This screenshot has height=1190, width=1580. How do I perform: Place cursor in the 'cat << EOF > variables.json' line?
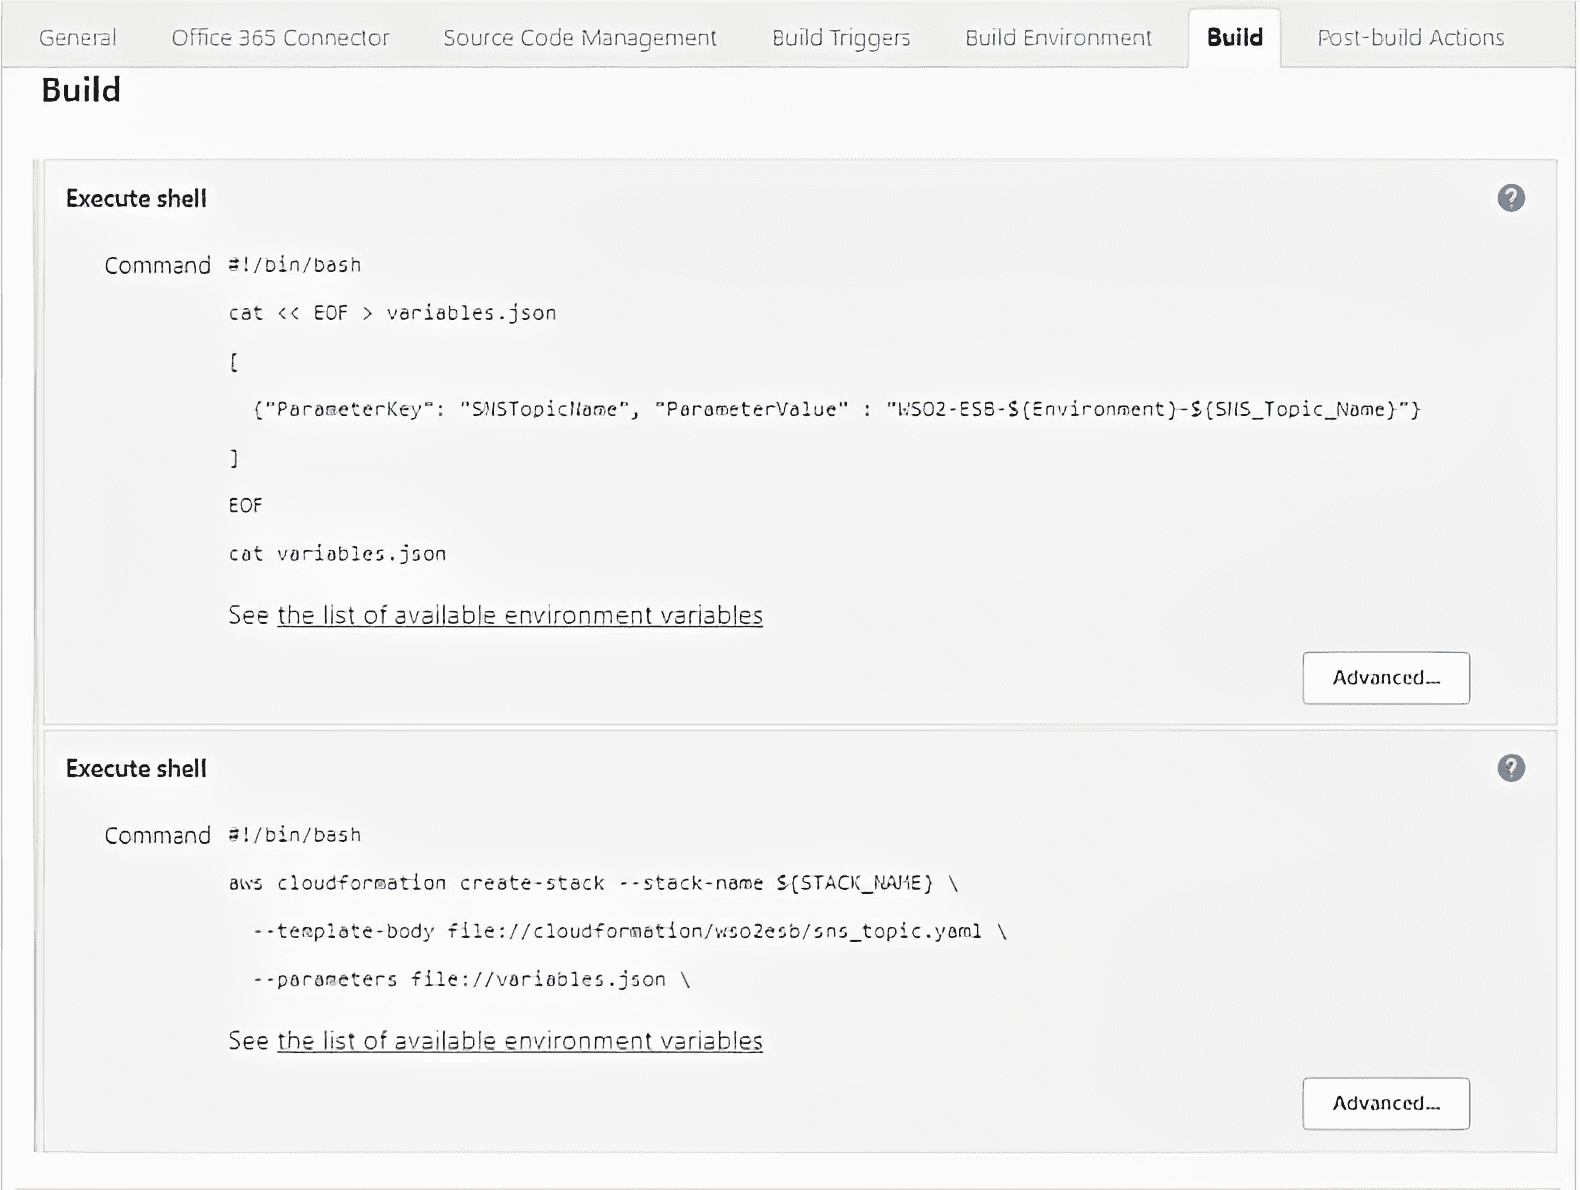point(392,313)
